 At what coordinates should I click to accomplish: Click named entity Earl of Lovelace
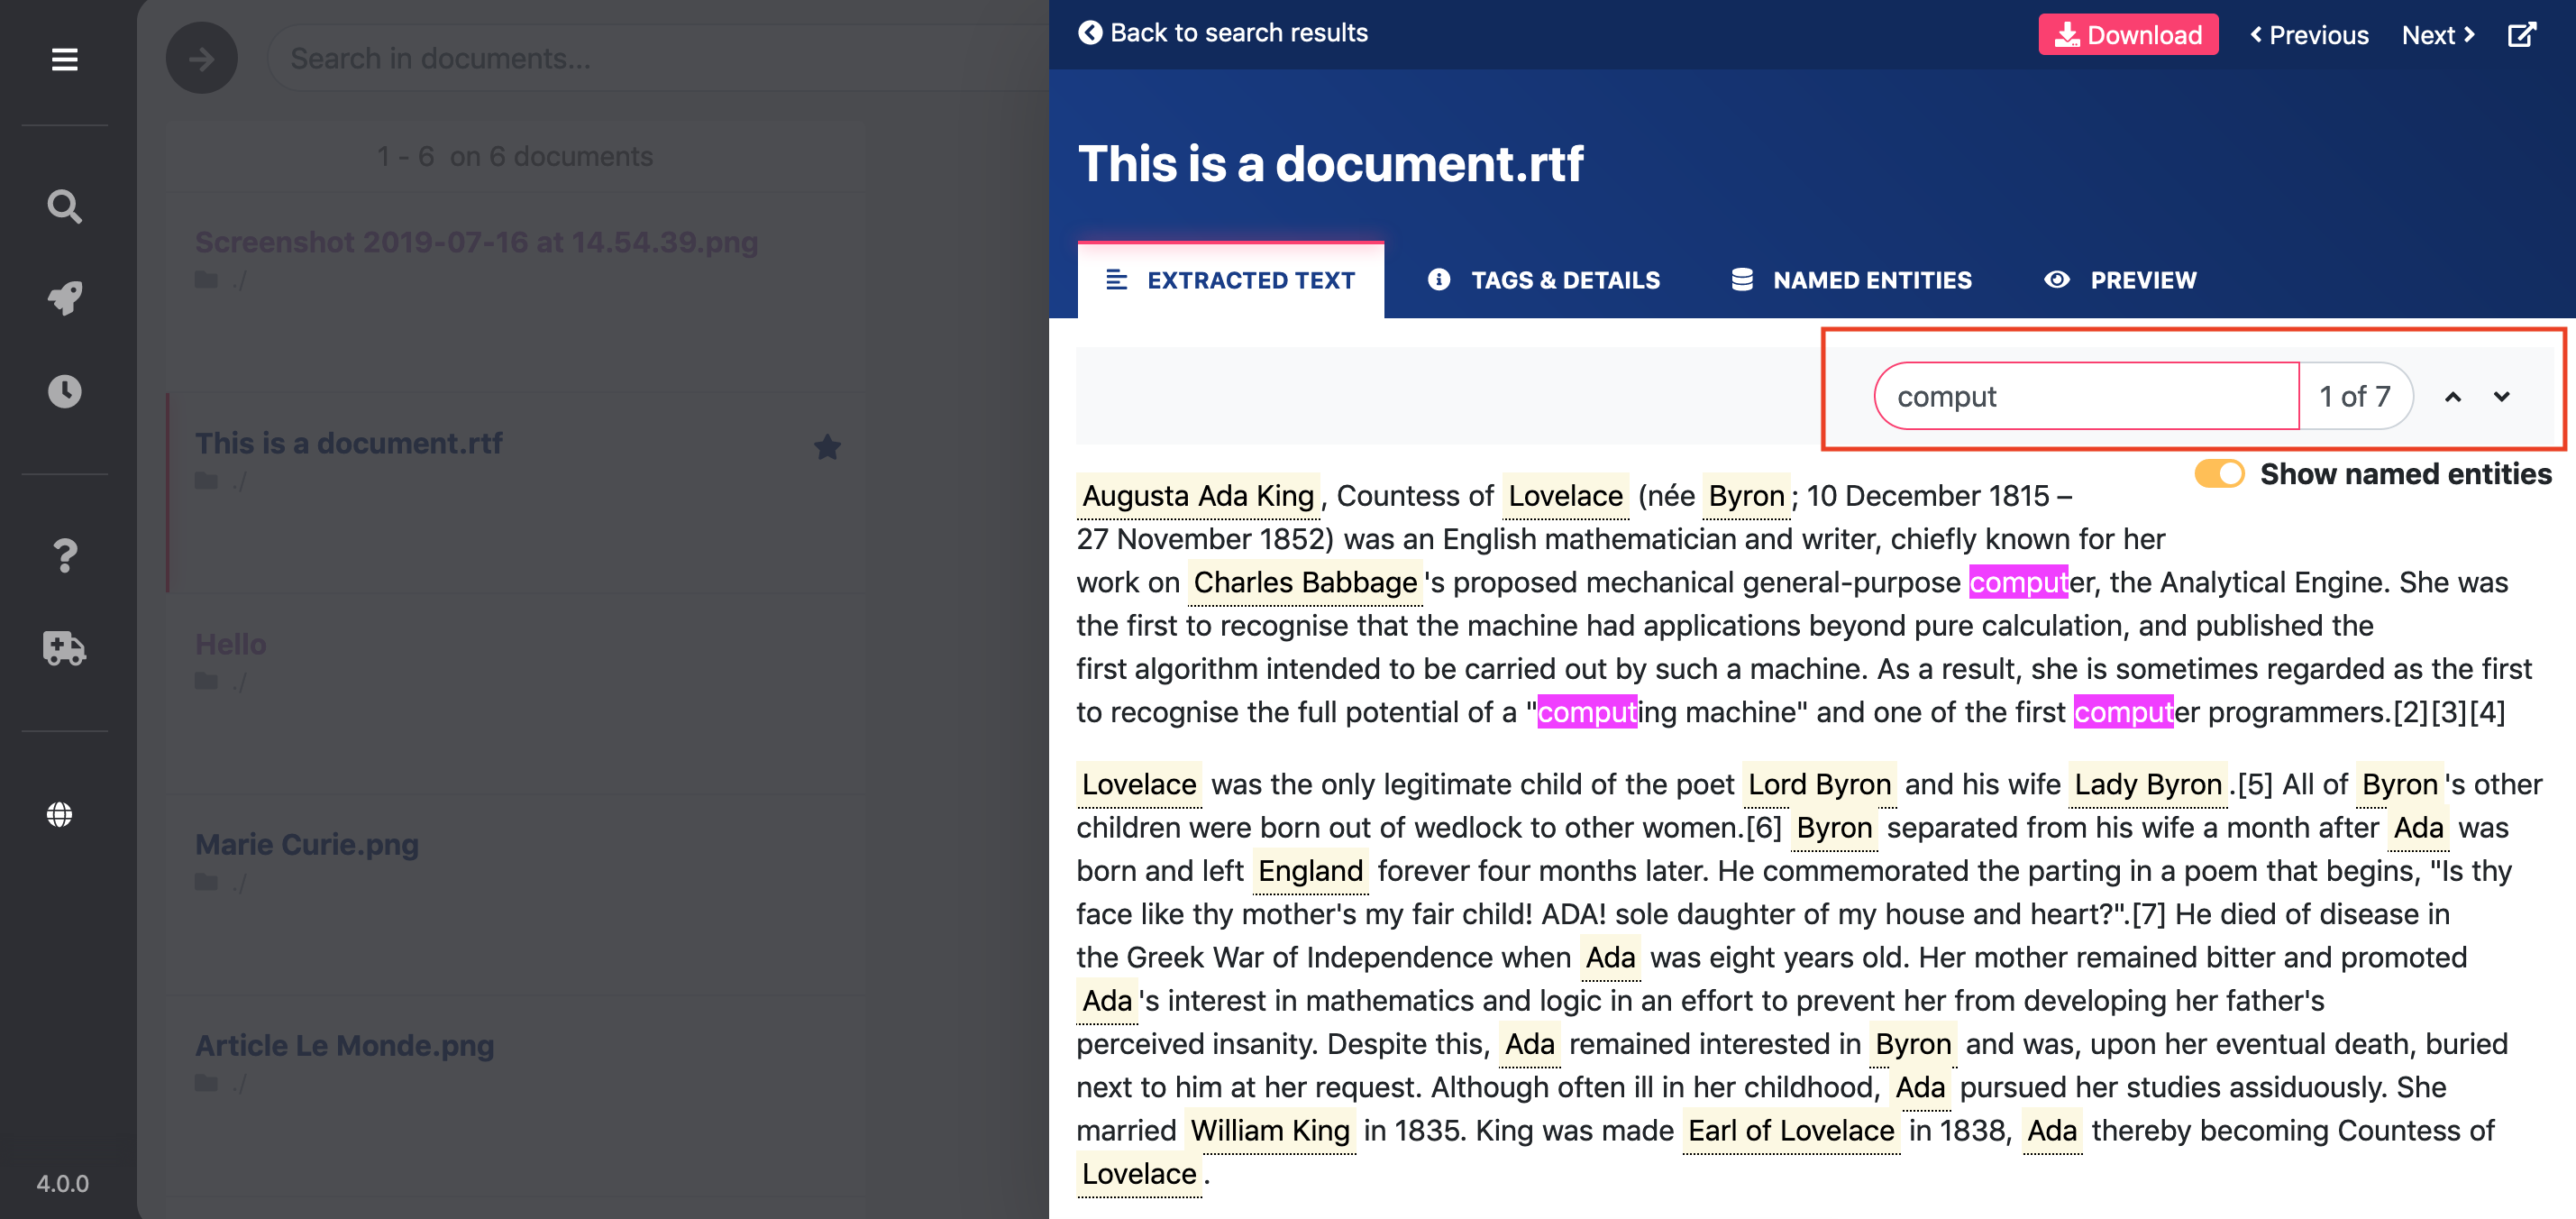(x=1791, y=1130)
